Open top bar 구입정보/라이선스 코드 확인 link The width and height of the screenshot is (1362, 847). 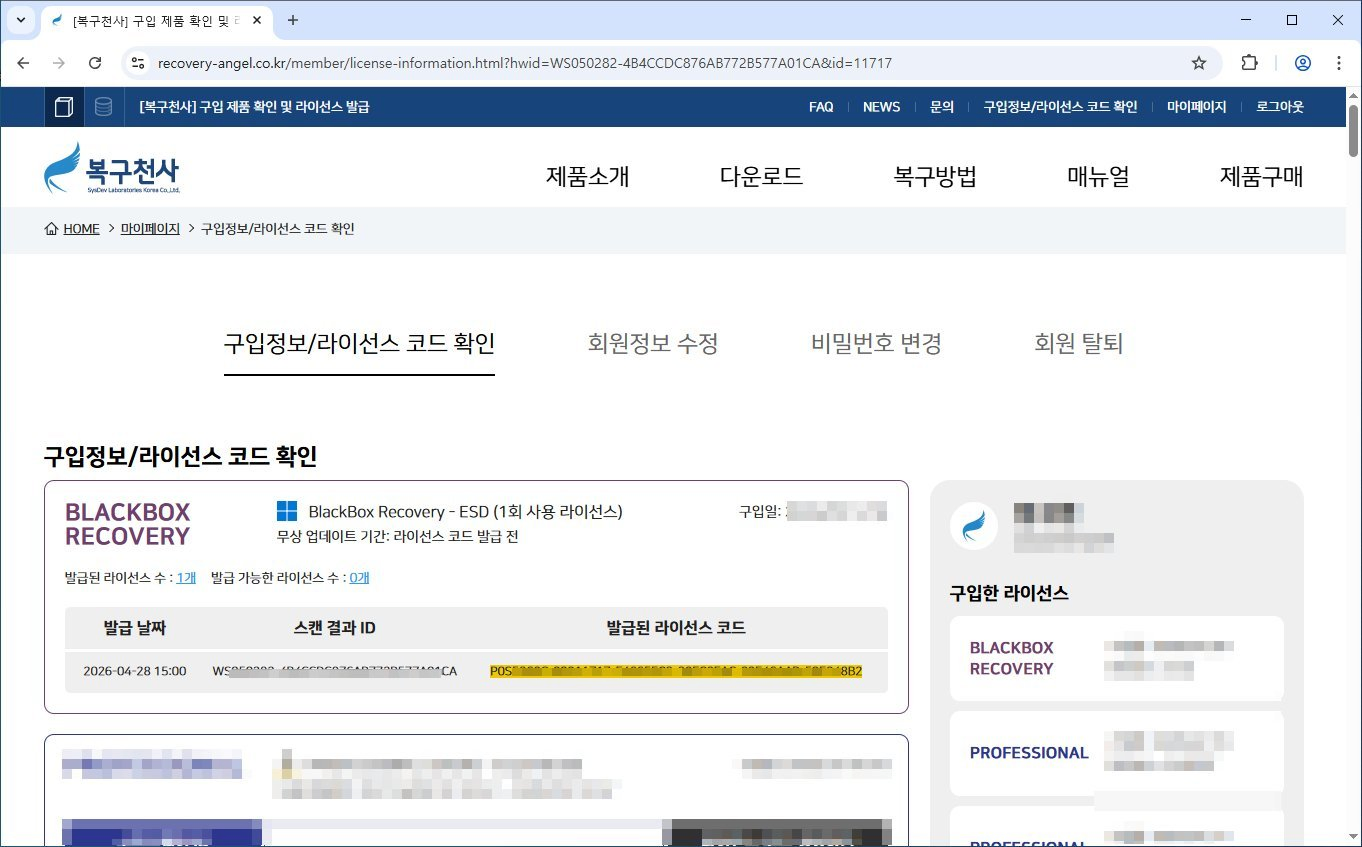1061,107
